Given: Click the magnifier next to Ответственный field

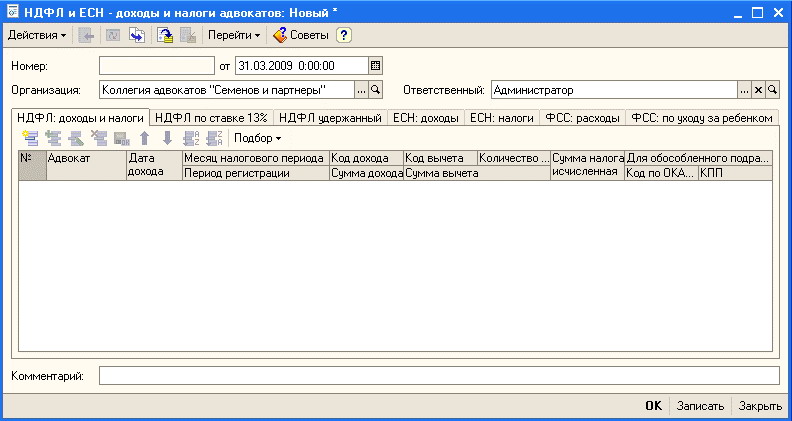Looking at the screenshot, I should (772, 90).
